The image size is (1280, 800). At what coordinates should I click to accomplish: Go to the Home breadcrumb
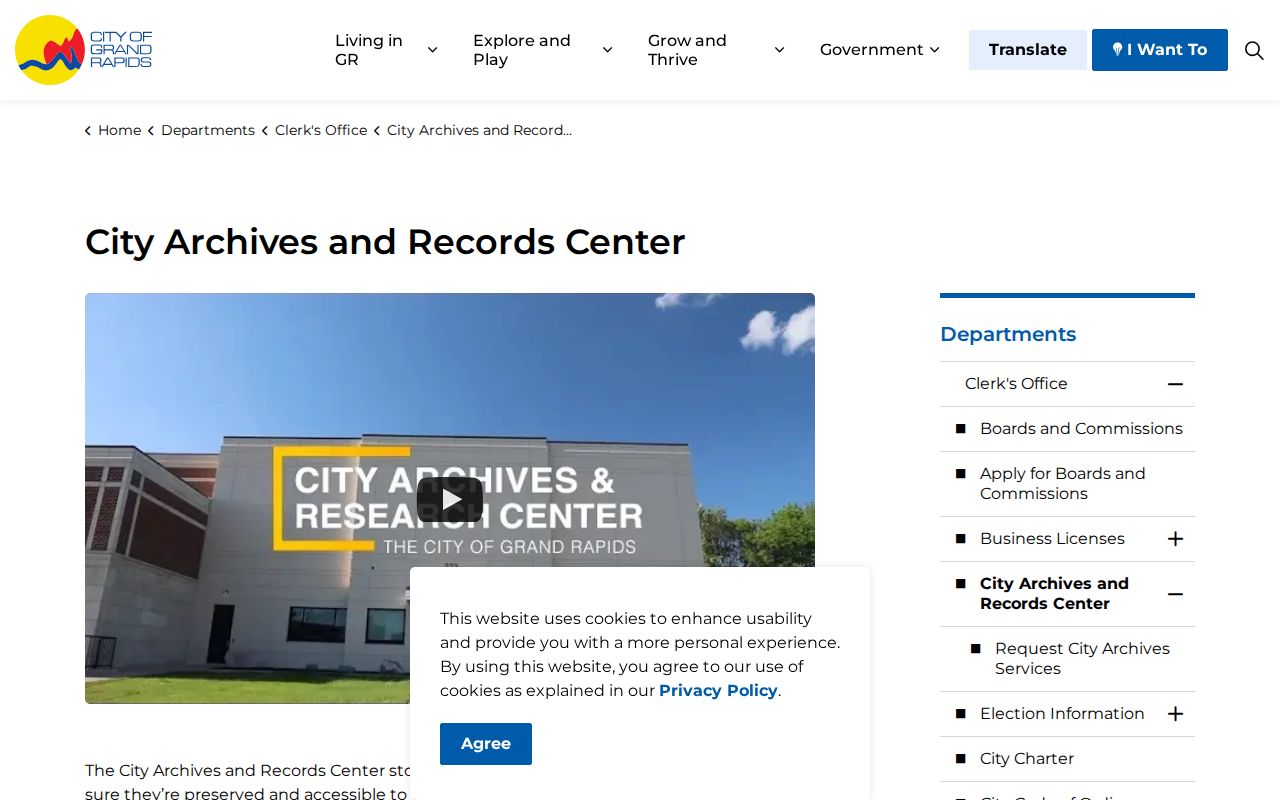[x=119, y=130]
